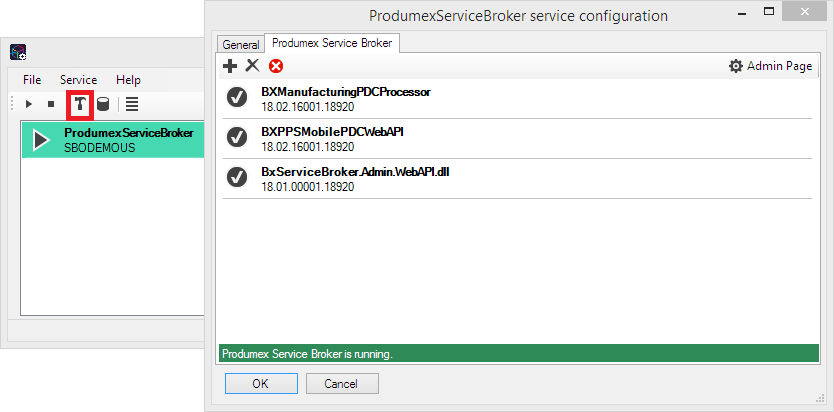834x412 pixels.
Task: Toggle the BXManufacturingPDCProcessor check mark
Action: 237,97
